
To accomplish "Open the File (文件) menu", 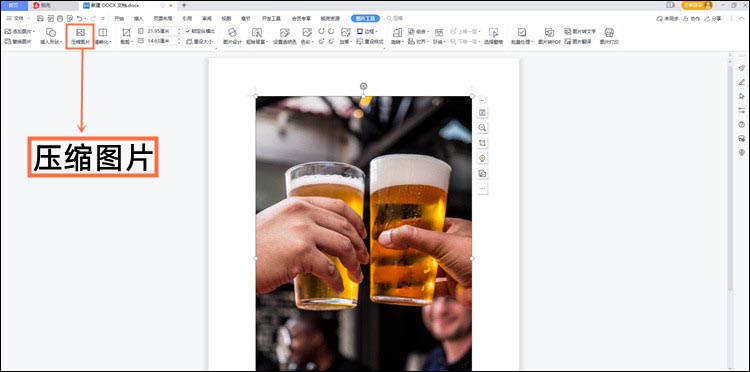I will click(x=16, y=18).
